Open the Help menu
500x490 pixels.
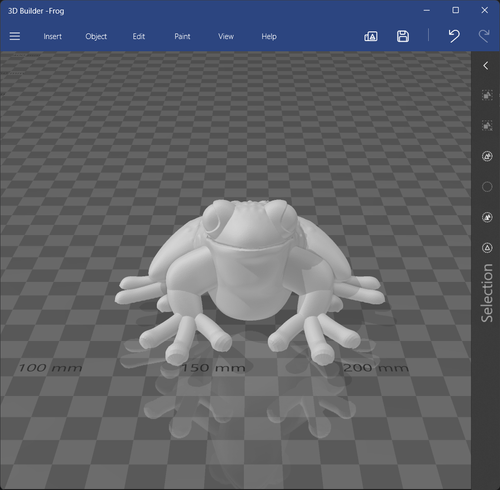(269, 36)
